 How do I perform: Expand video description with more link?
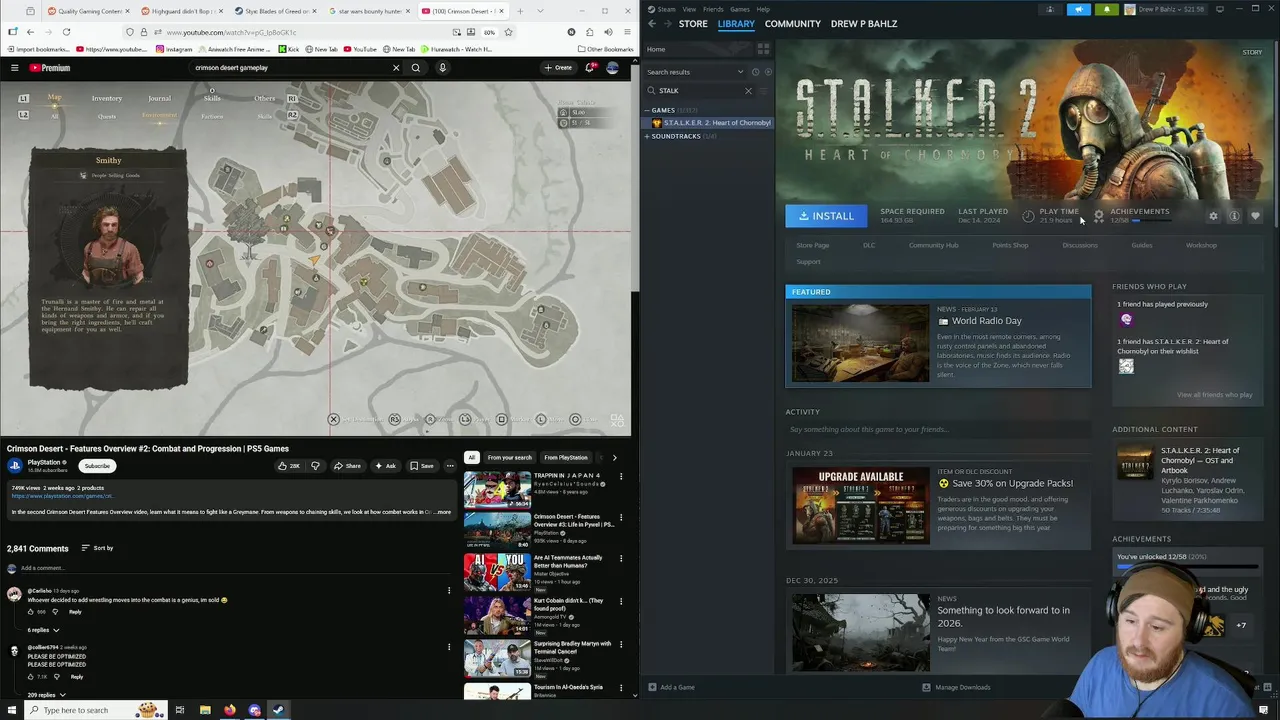443,512
